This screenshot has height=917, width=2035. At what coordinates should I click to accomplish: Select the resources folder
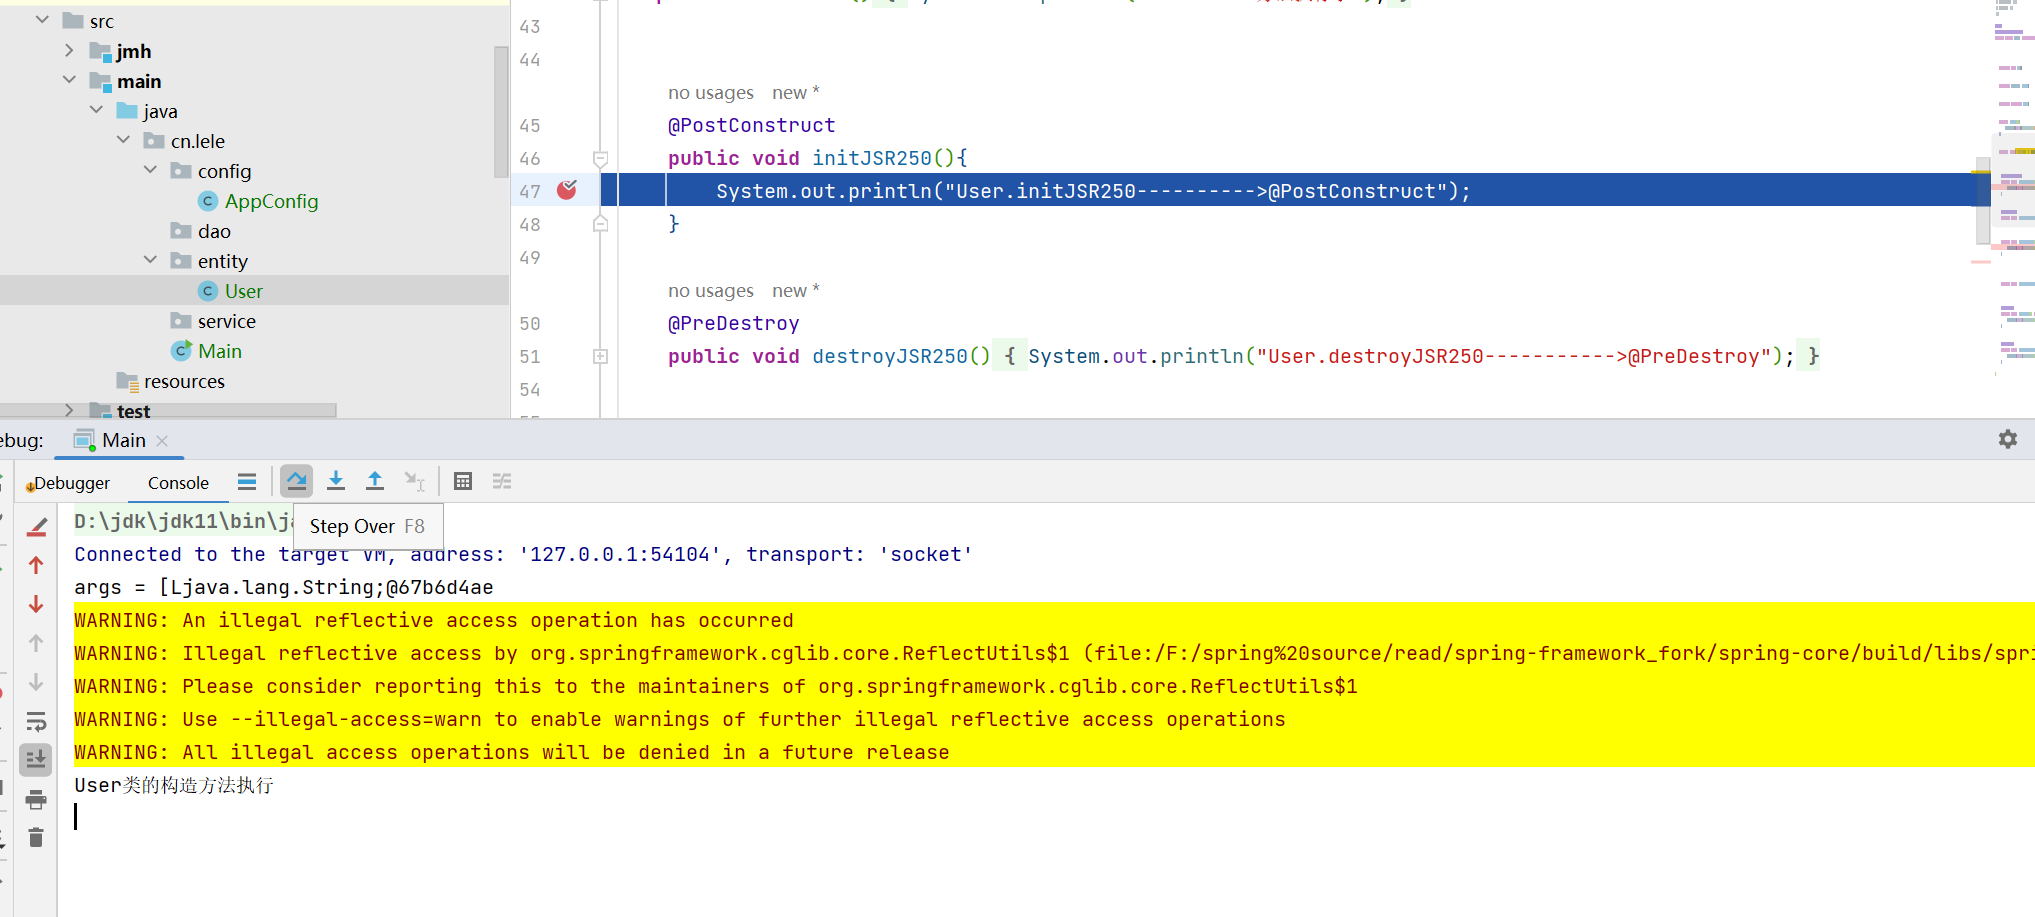(x=184, y=381)
